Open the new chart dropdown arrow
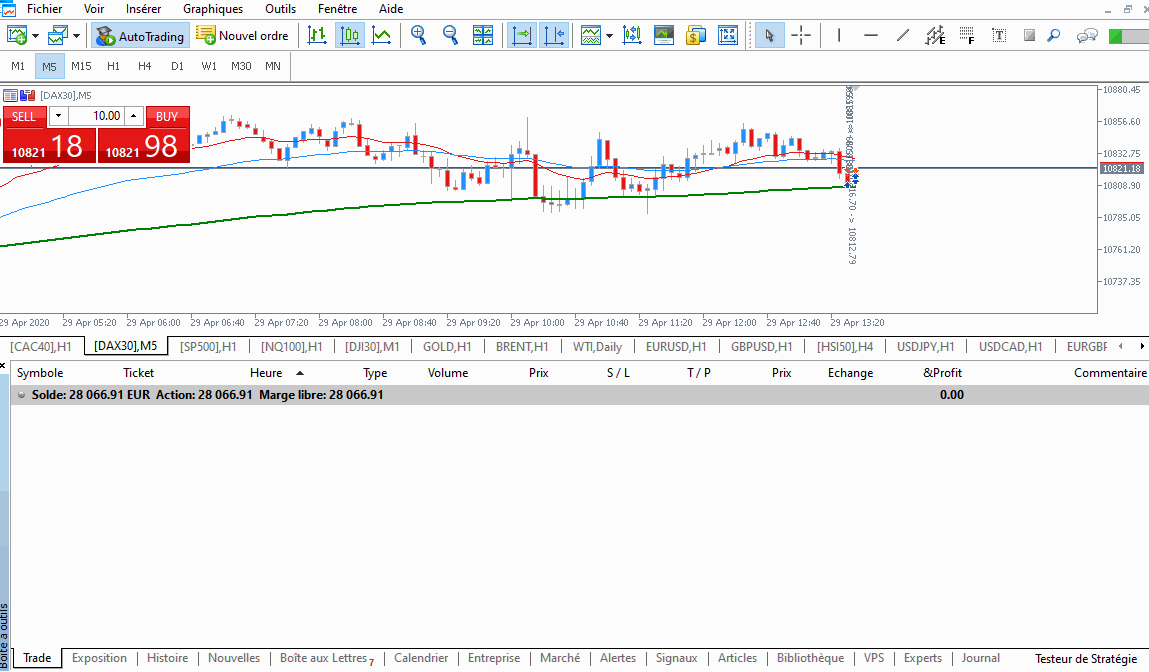 pos(36,36)
